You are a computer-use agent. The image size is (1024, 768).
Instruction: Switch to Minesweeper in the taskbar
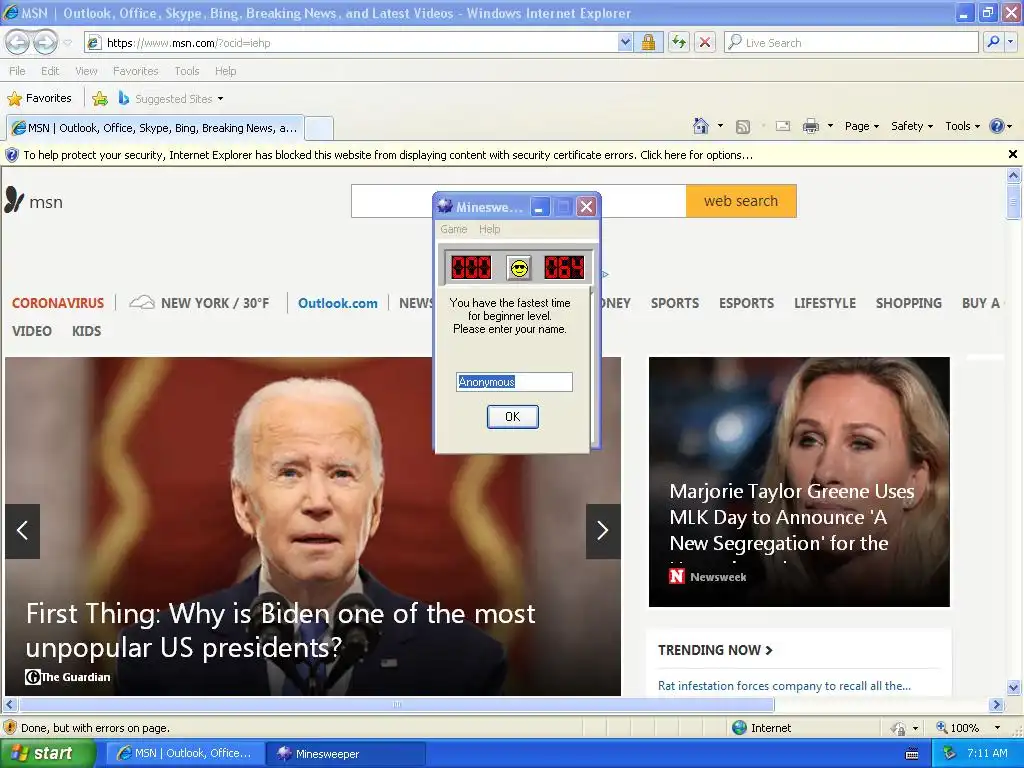[345, 754]
